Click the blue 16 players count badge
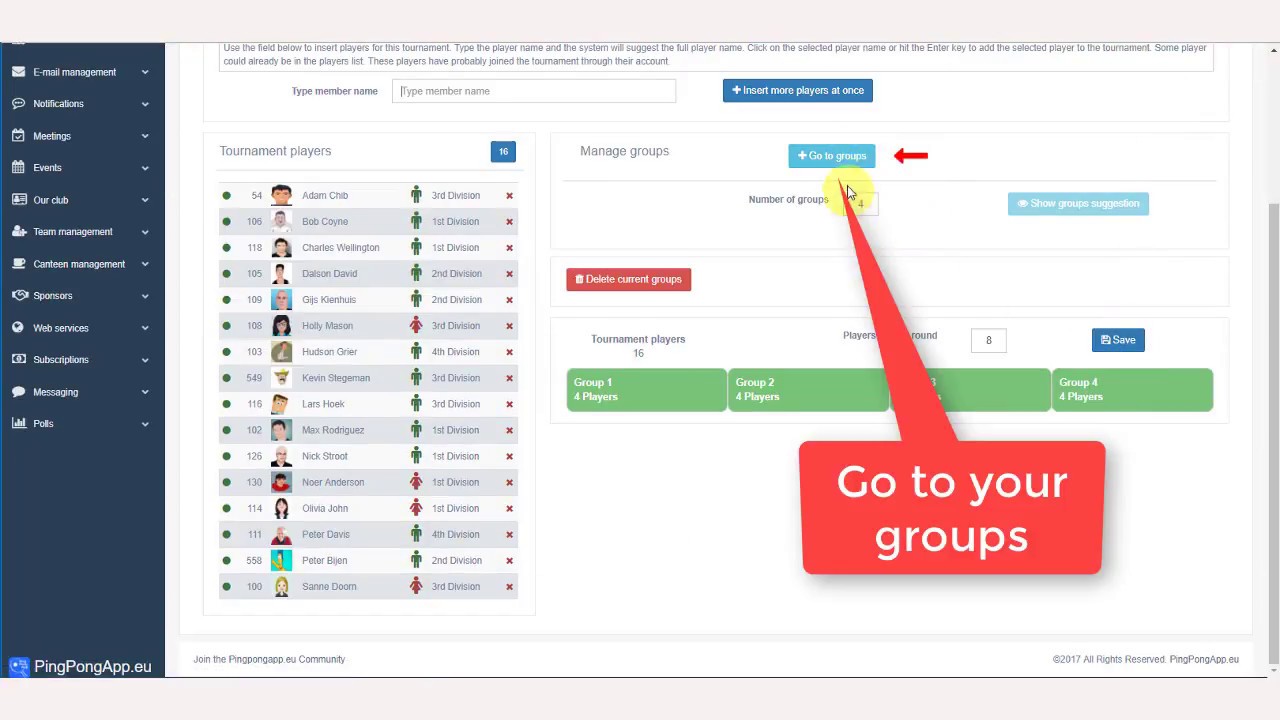 coord(503,152)
